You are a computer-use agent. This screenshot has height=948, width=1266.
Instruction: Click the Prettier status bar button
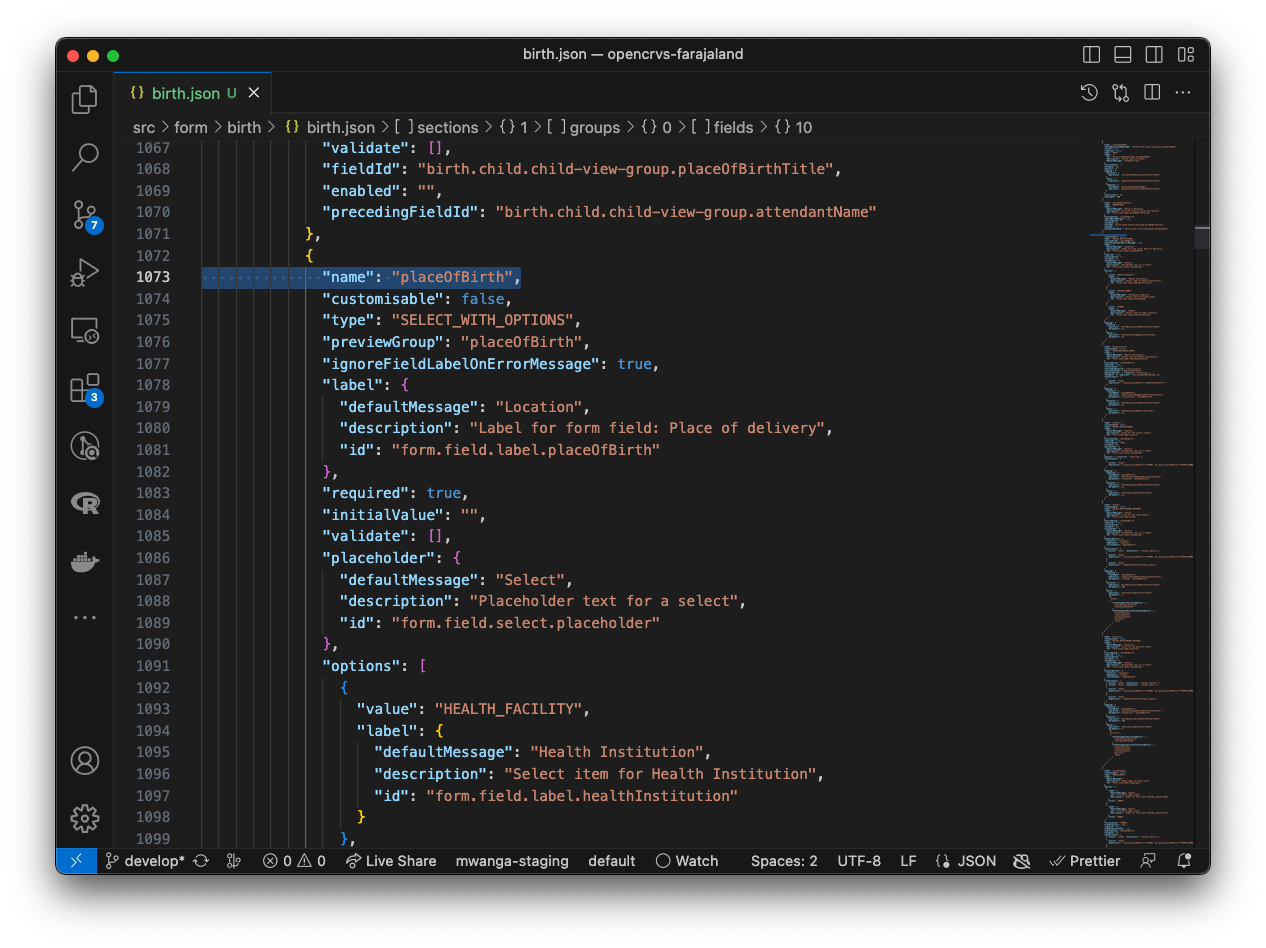click(x=1085, y=861)
